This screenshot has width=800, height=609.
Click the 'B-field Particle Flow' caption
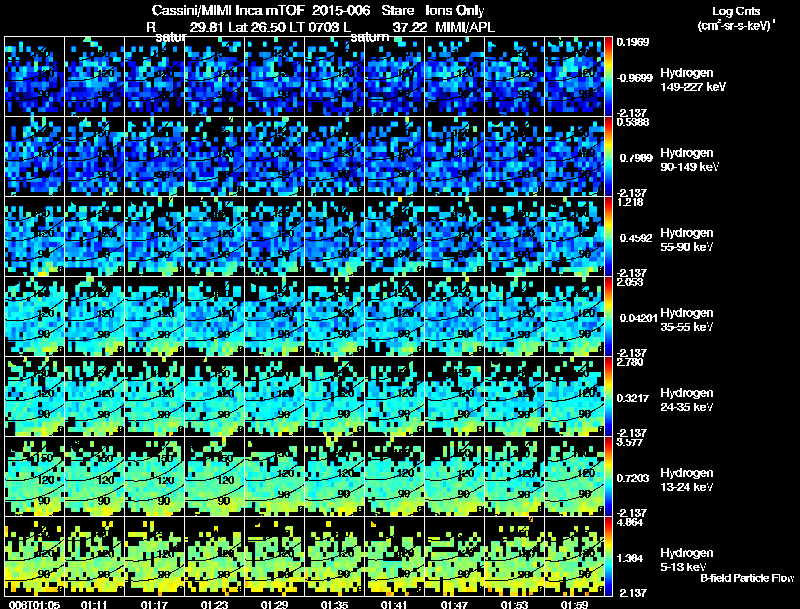coord(747,578)
